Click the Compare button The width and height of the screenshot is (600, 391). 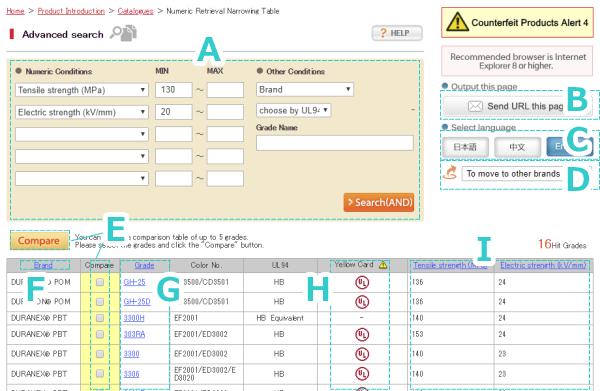39,241
